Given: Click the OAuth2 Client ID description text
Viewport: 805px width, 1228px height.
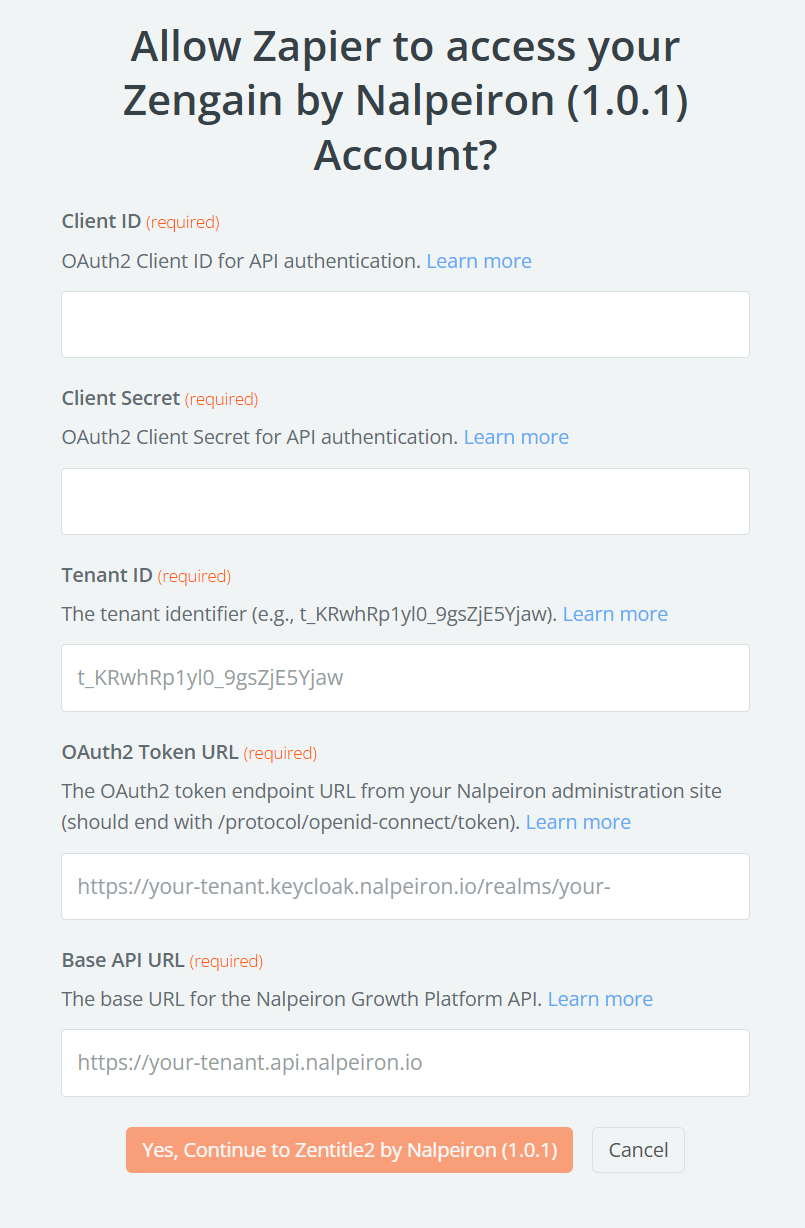Looking at the screenshot, I should click(241, 261).
